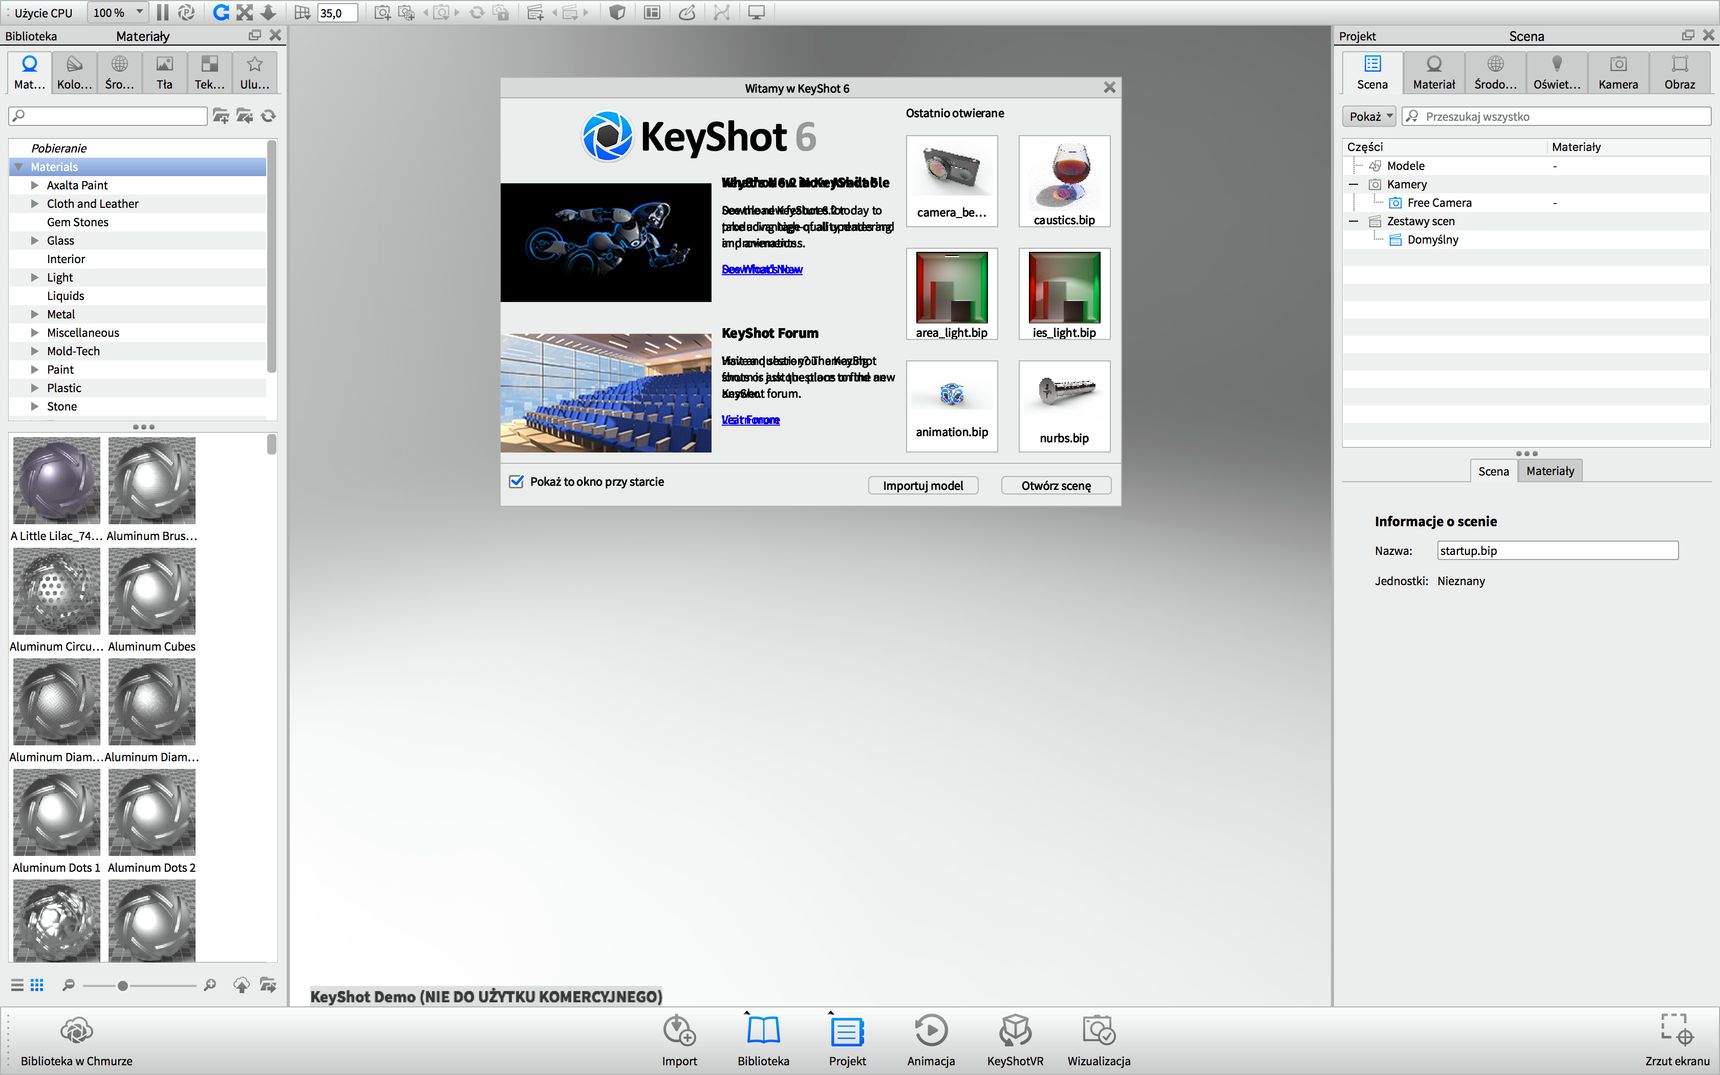The width and height of the screenshot is (1720, 1075).
Task: Click the monitor icon in the top toolbar
Action: tap(756, 13)
